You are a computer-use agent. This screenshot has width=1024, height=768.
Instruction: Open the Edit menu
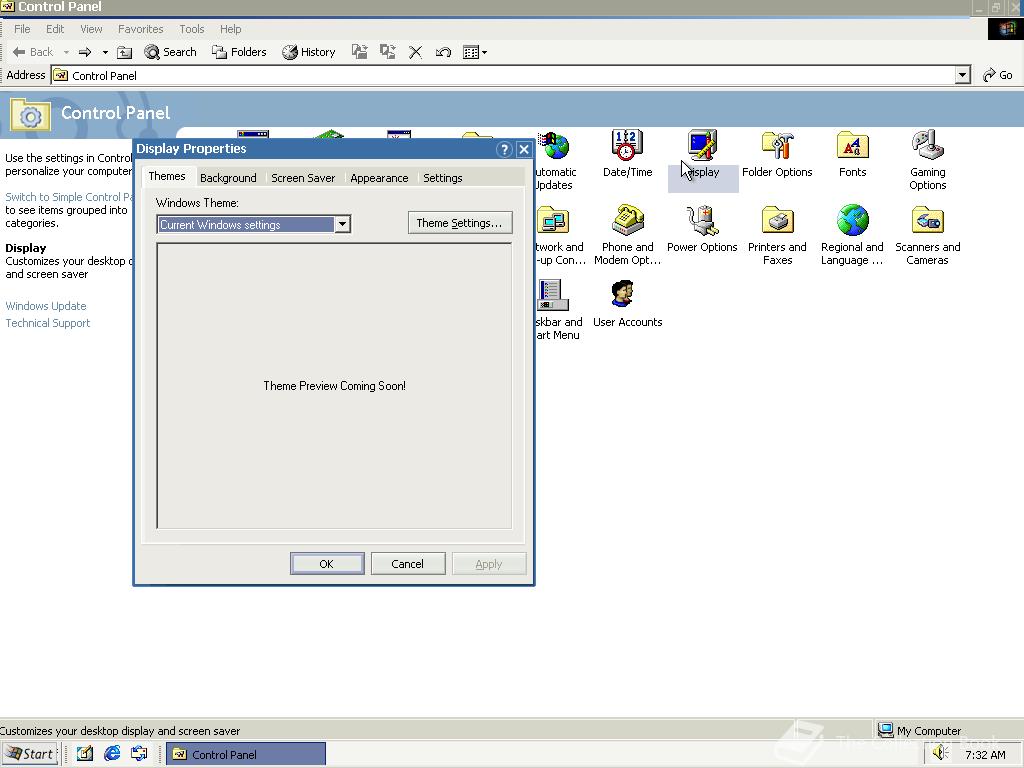tap(55, 29)
